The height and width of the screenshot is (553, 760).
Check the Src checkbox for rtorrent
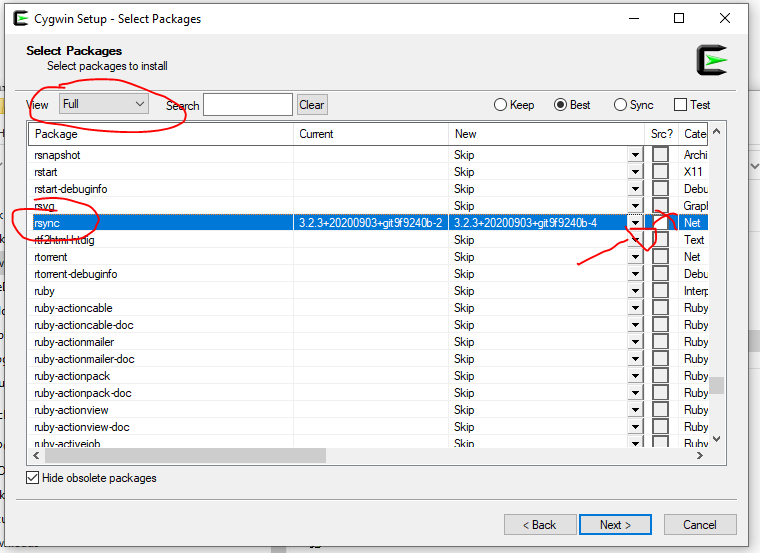tap(660, 257)
